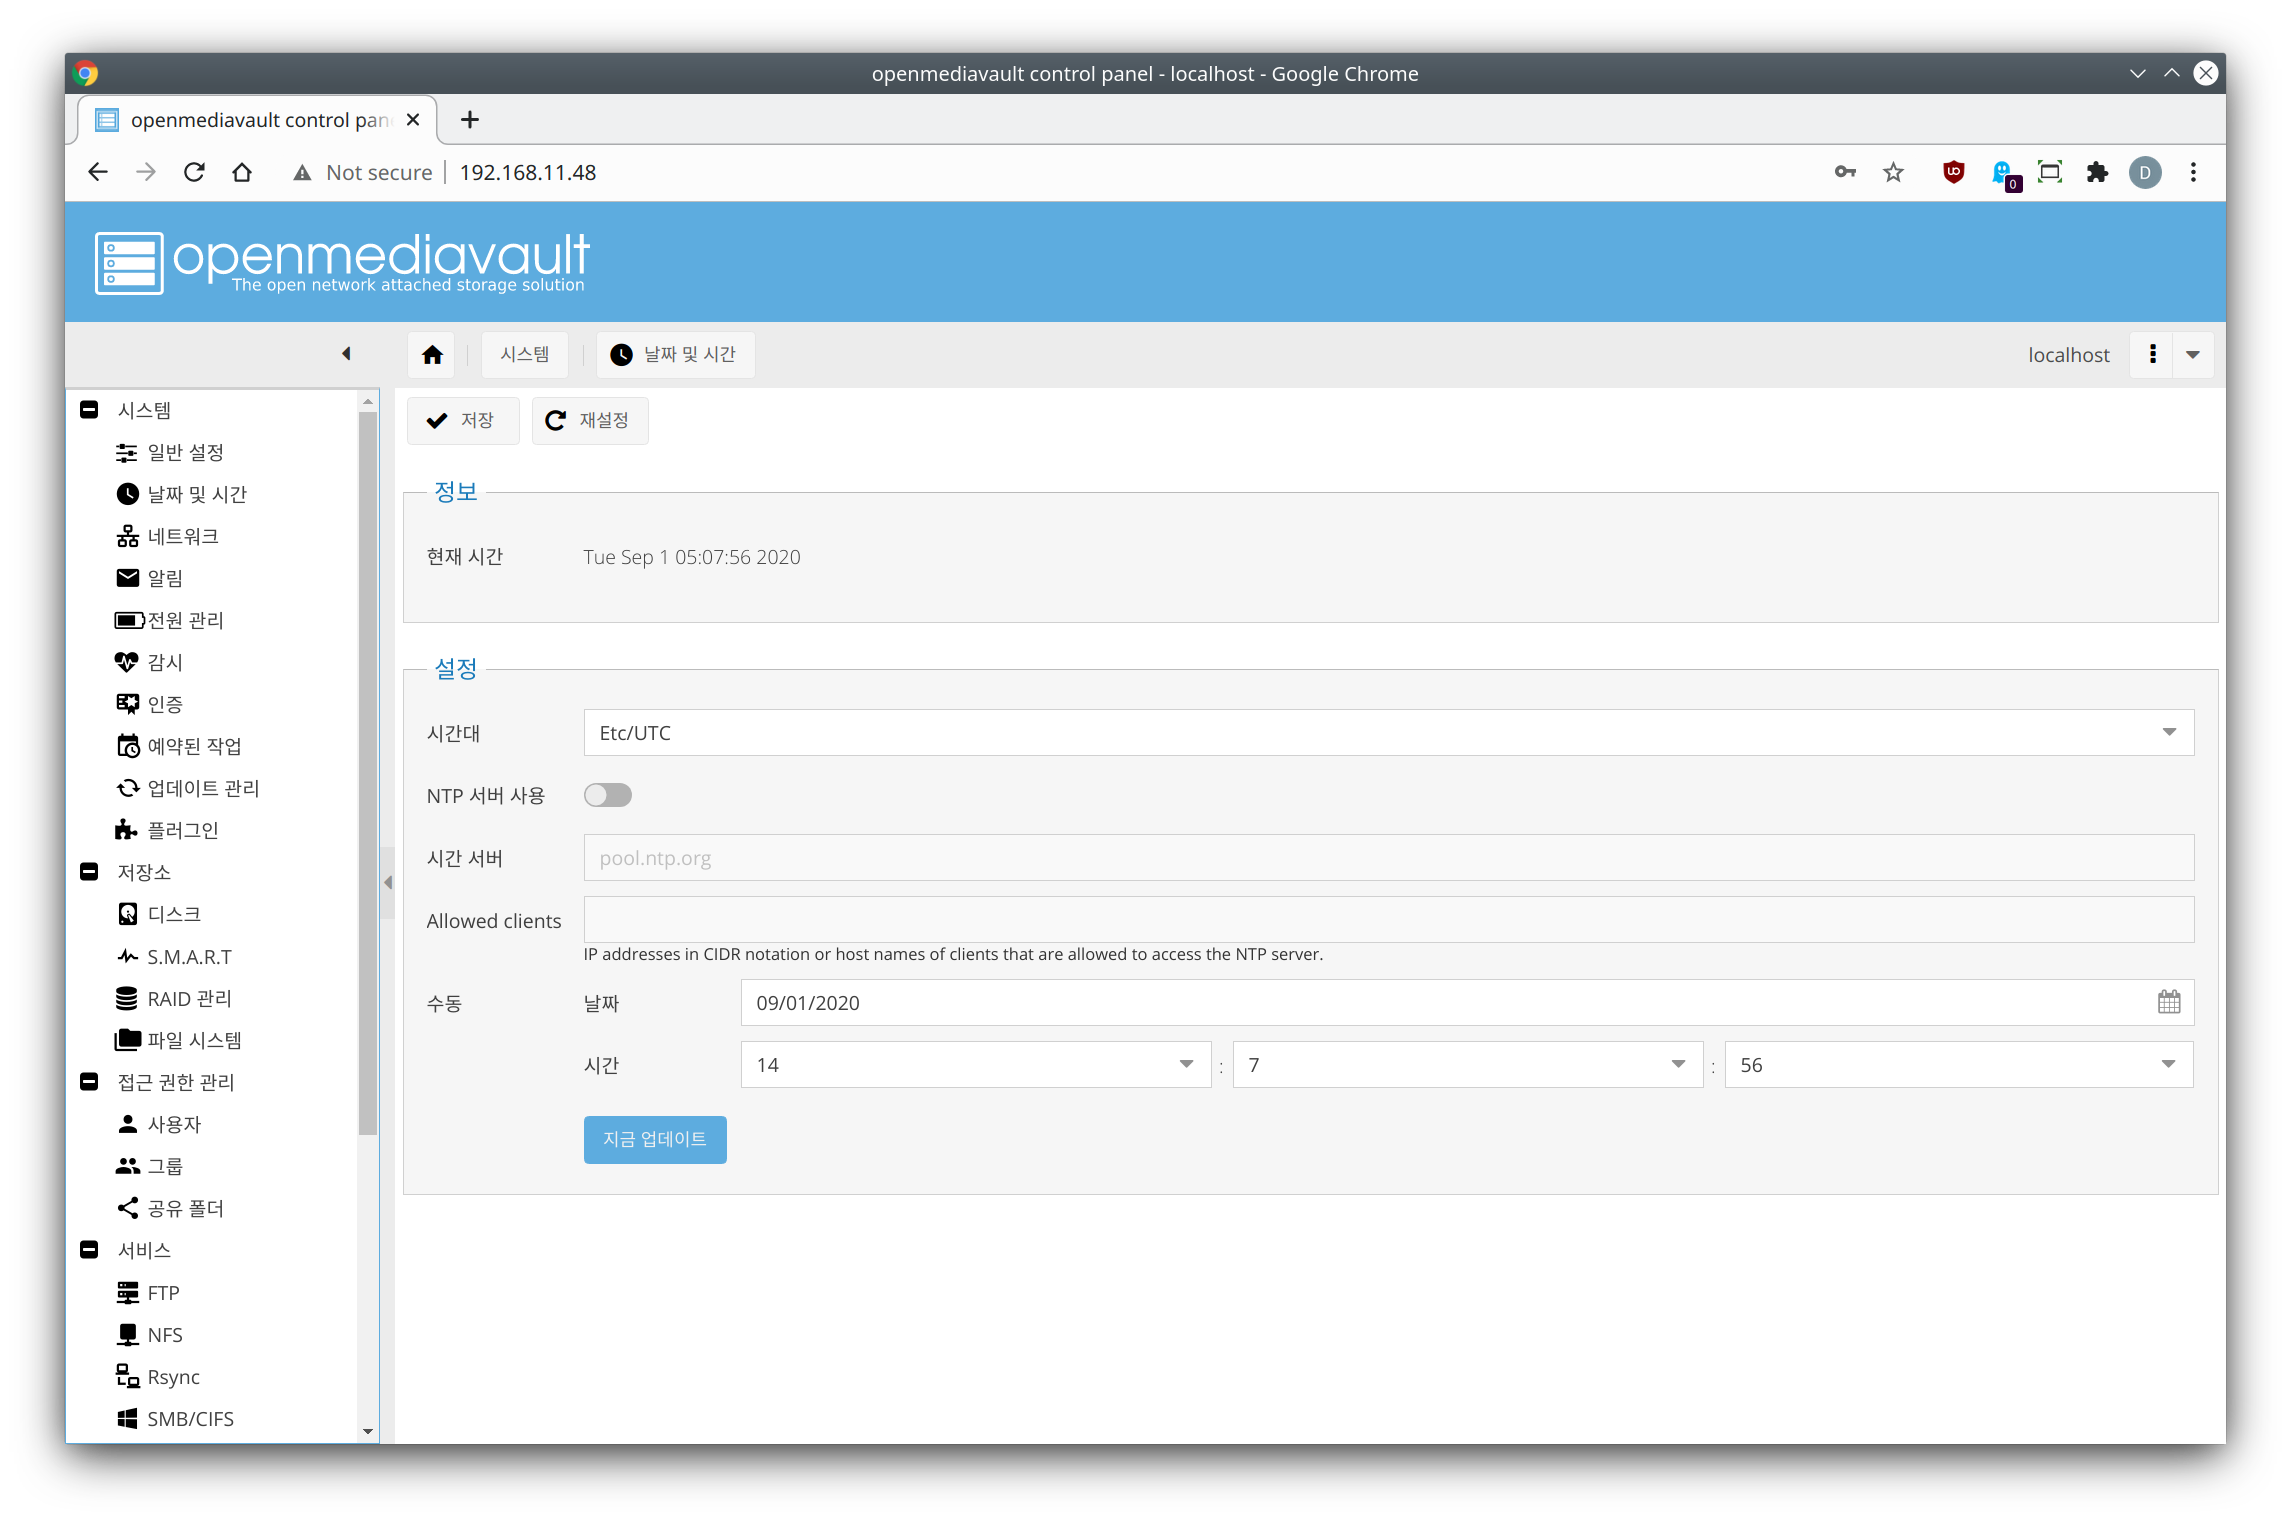Viewport: 2291px width, 1521px height.
Task: Open the Plugins puzzle icon item
Action: (182, 830)
